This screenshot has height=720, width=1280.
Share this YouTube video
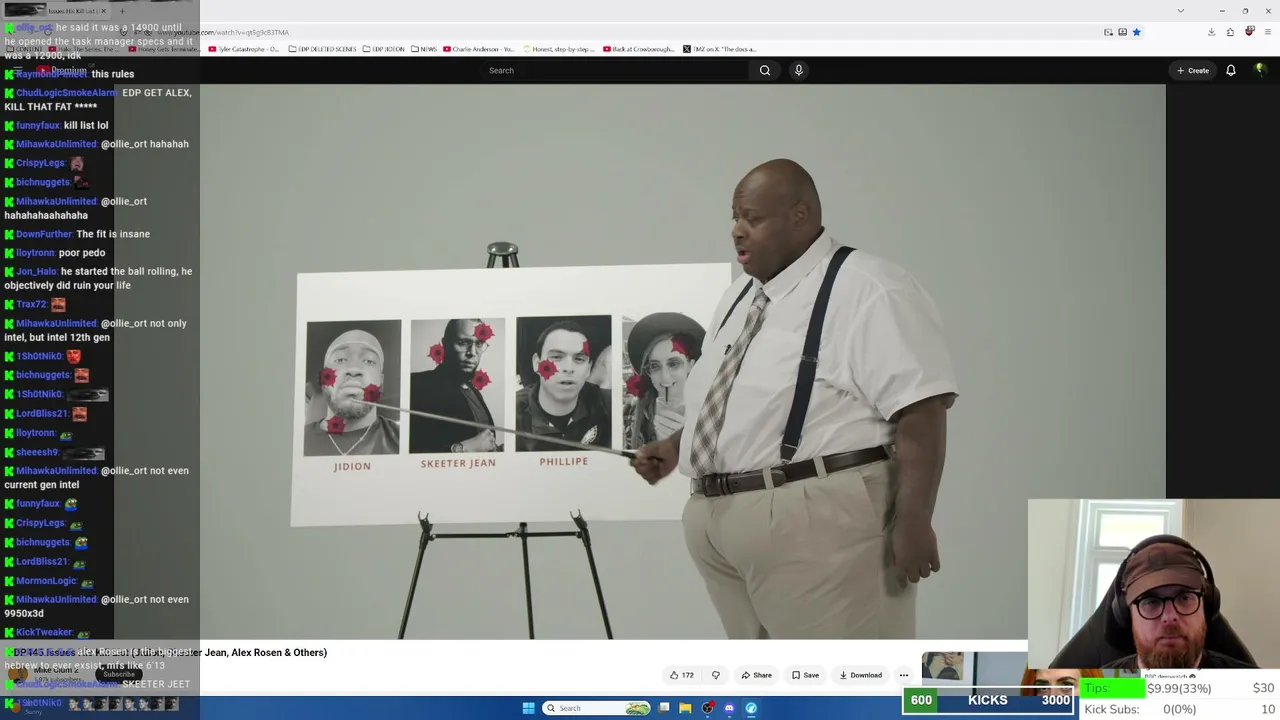click(756, 675)
